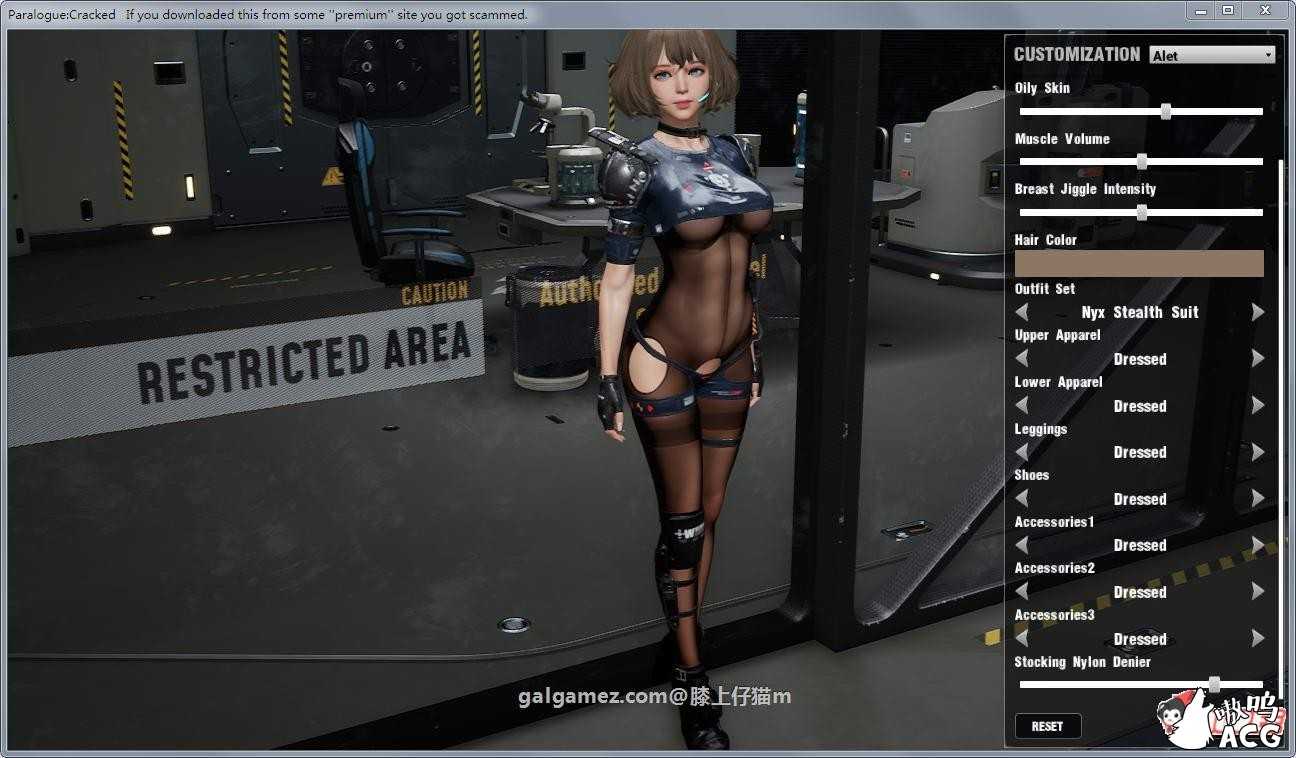Select previous Outfit Set with left arrow

click(1022, 312)
